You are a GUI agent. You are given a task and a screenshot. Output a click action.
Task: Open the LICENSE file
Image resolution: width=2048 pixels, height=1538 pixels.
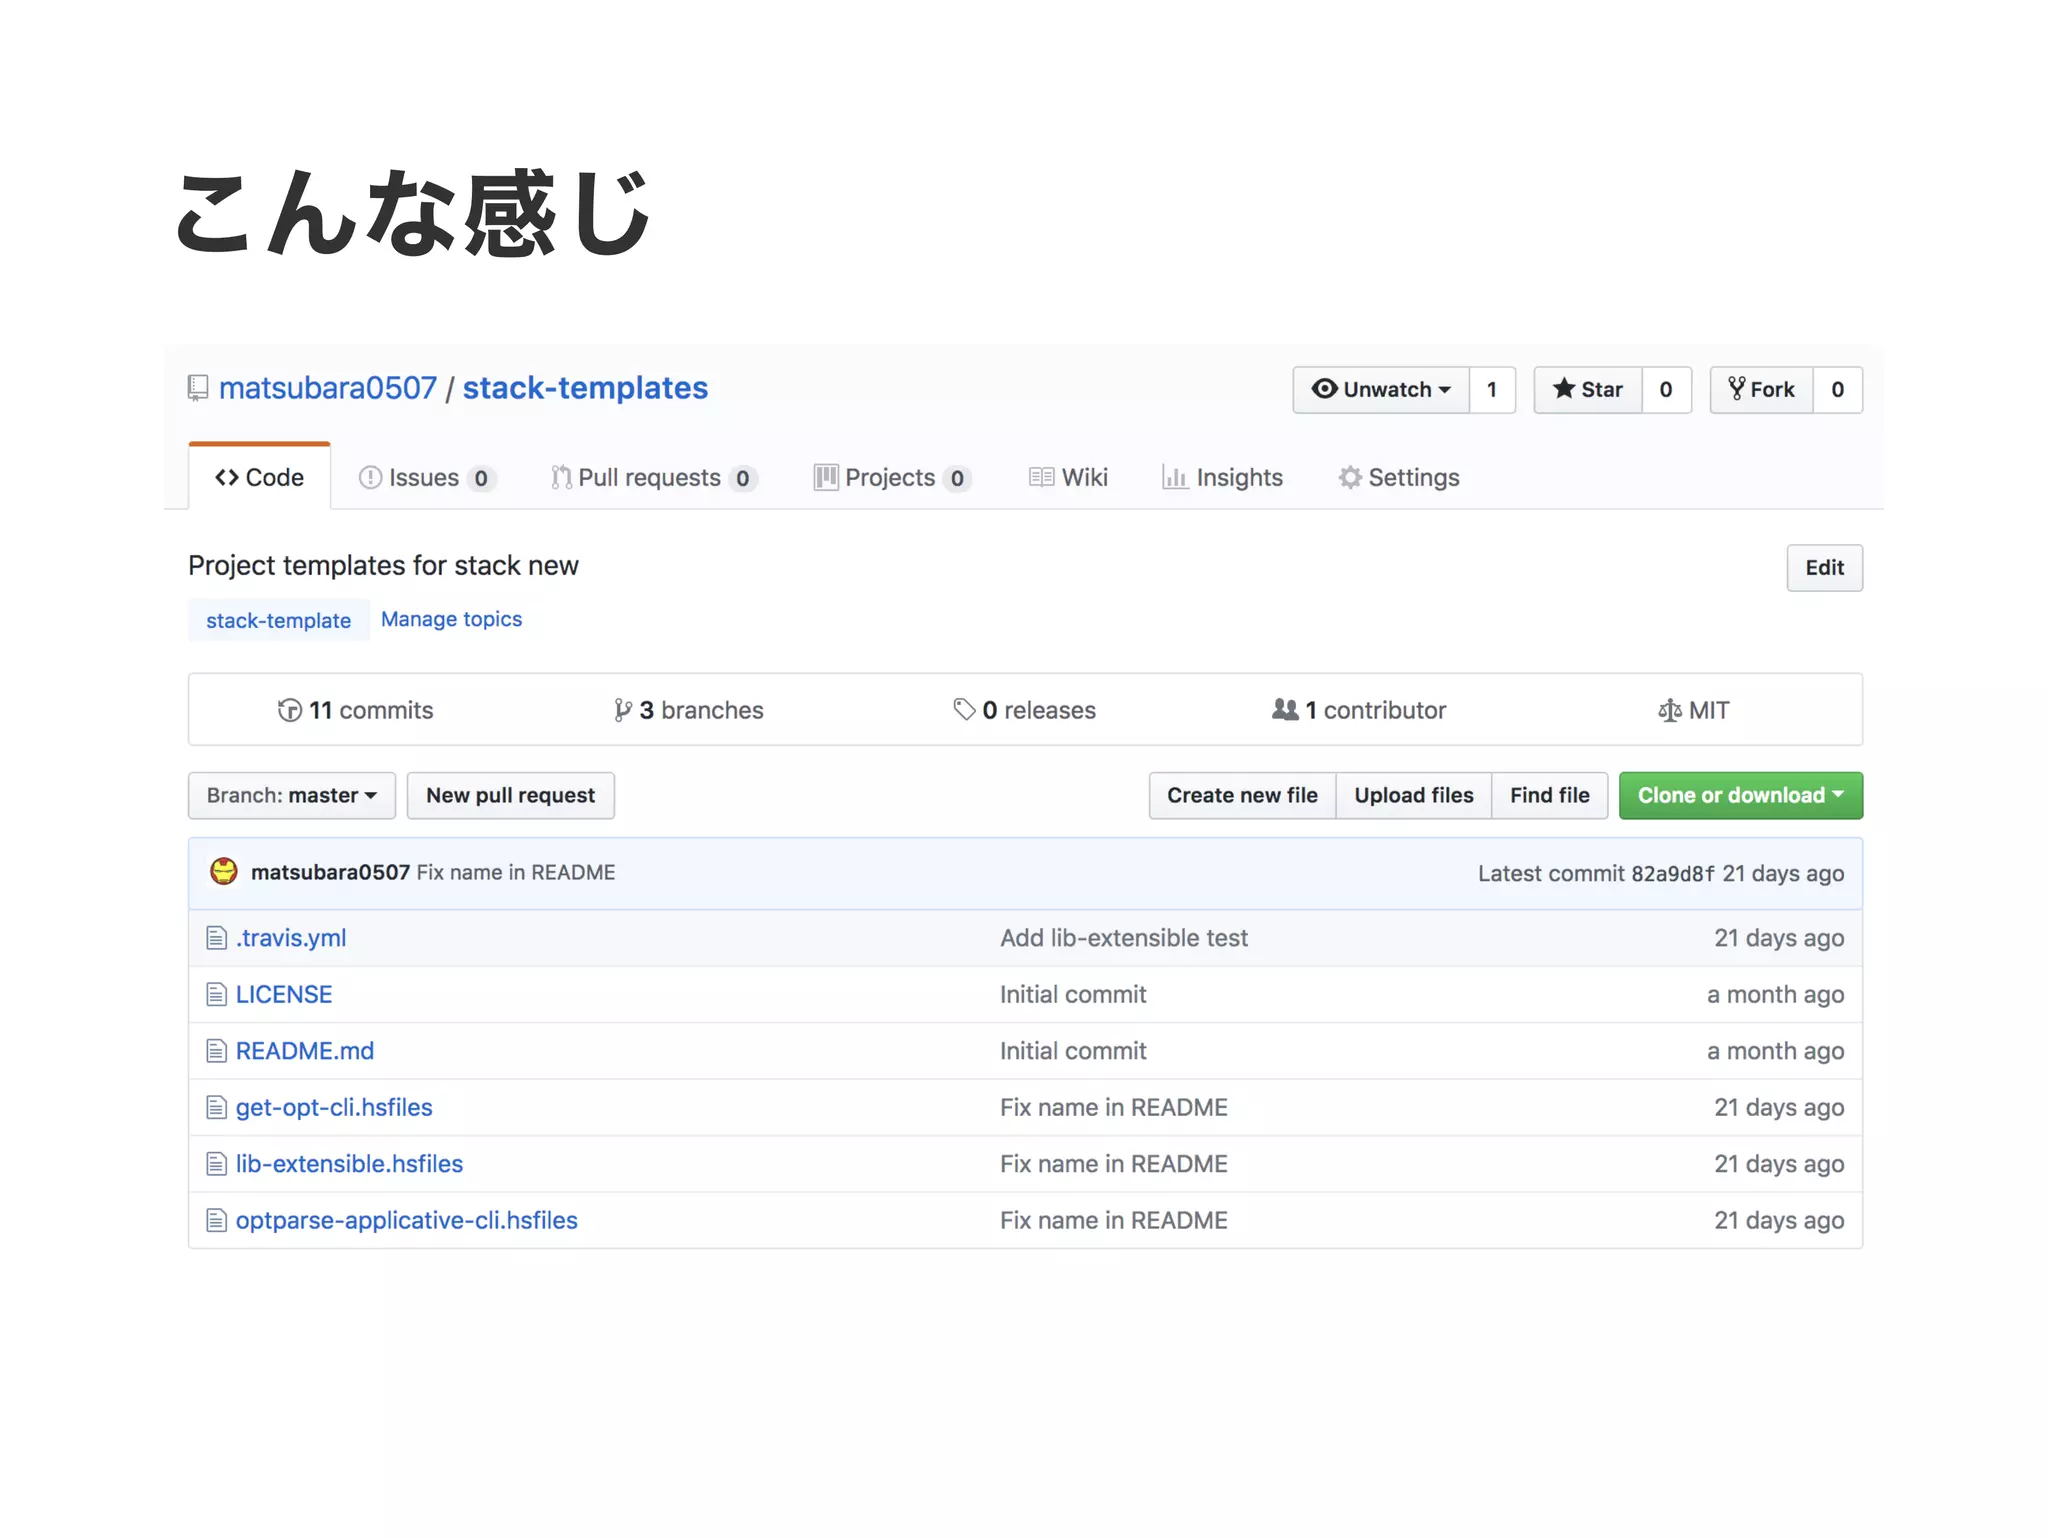[284, 994]
